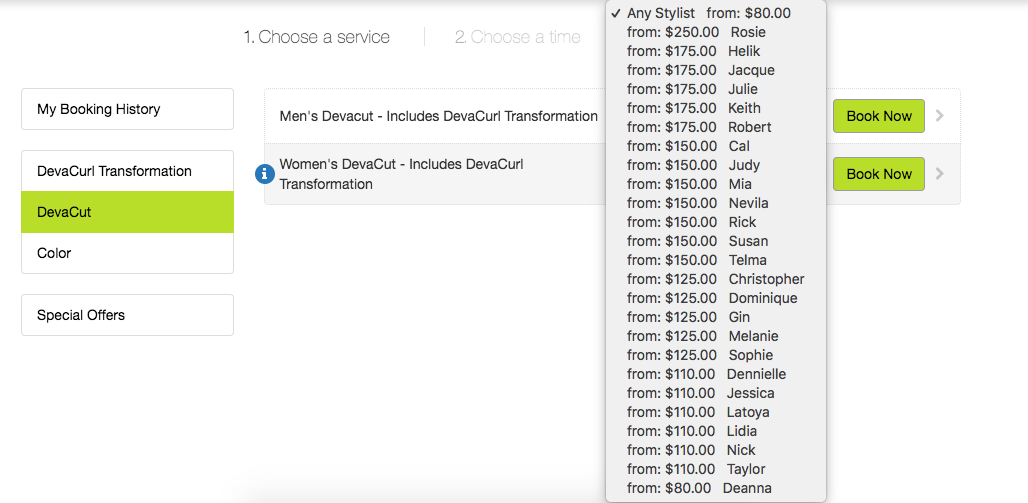
Task: Click the chevron arrow next to Men's Devacut Book Now
Action: (x=939, y=116)
